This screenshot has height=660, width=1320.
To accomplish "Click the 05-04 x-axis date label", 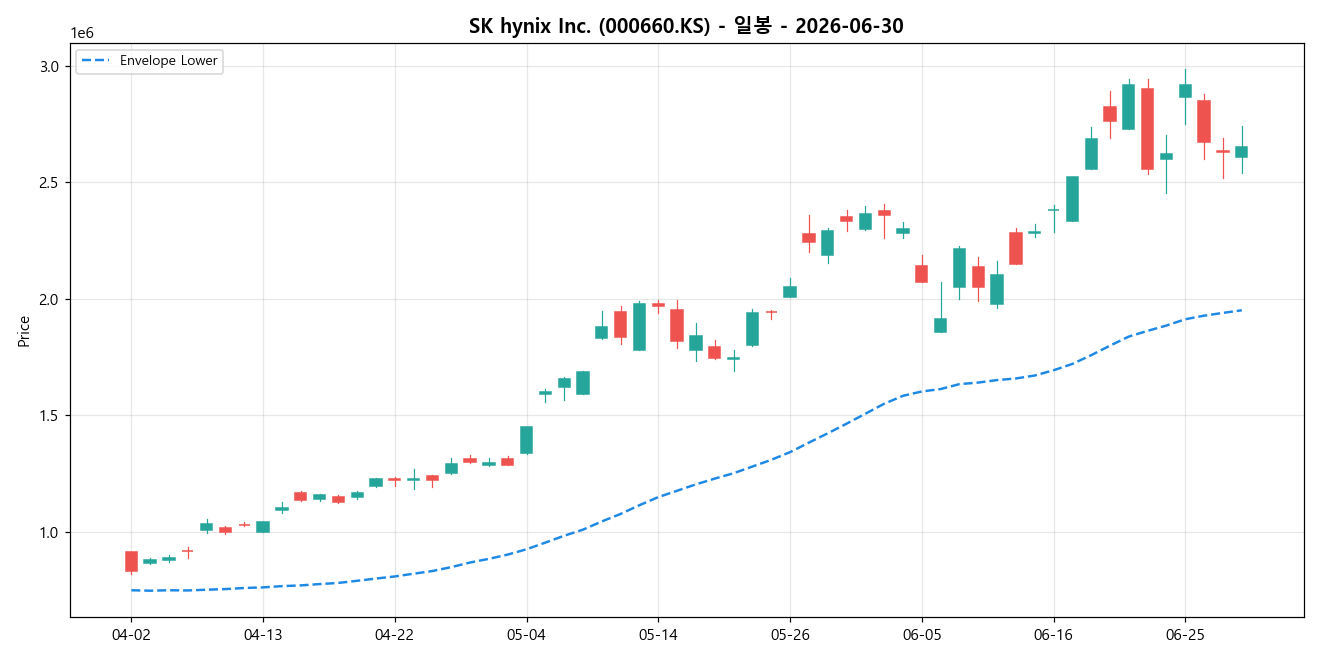I will 526,635.
